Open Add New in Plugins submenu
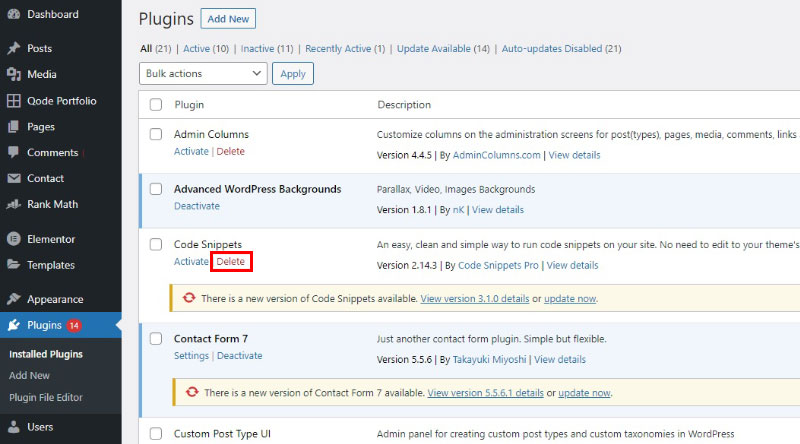 [x=29, y=375]
